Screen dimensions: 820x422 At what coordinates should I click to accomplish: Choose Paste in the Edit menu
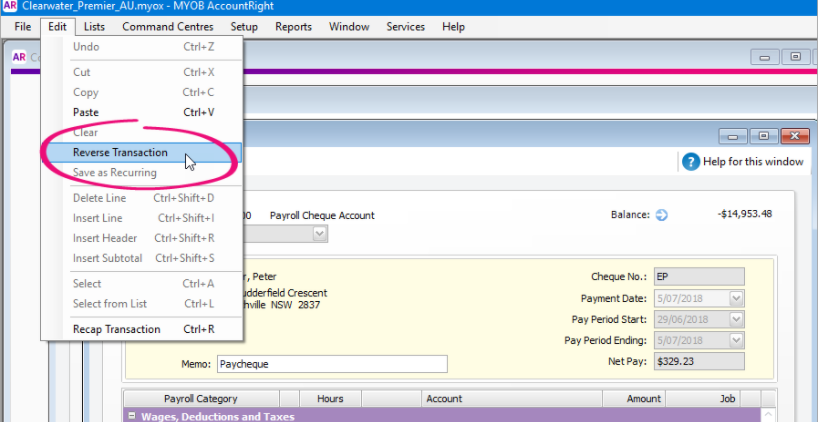tap(86, 112)
